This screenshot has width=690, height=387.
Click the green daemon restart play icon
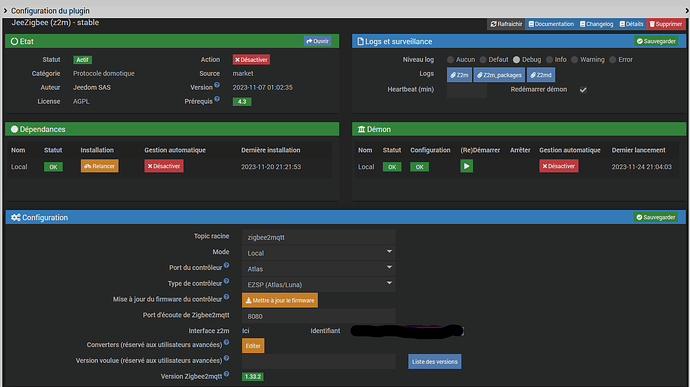pyautogui.click(x=466, y=166)
